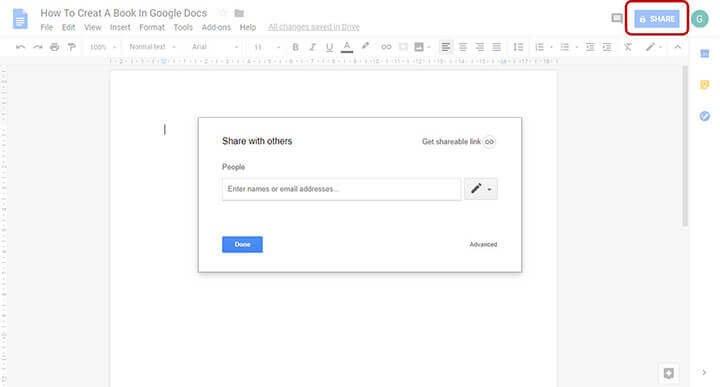The width and height of the screenshot is (720, 387).
Task: Click the Bulleted list icon
Action: click(565, 47)
